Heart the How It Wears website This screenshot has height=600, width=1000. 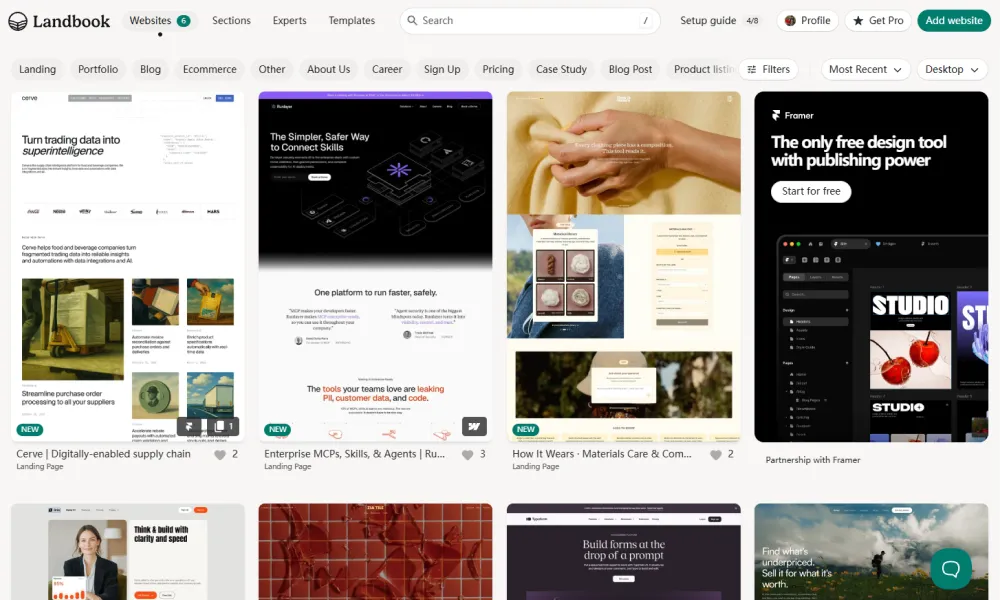(715, 454)
